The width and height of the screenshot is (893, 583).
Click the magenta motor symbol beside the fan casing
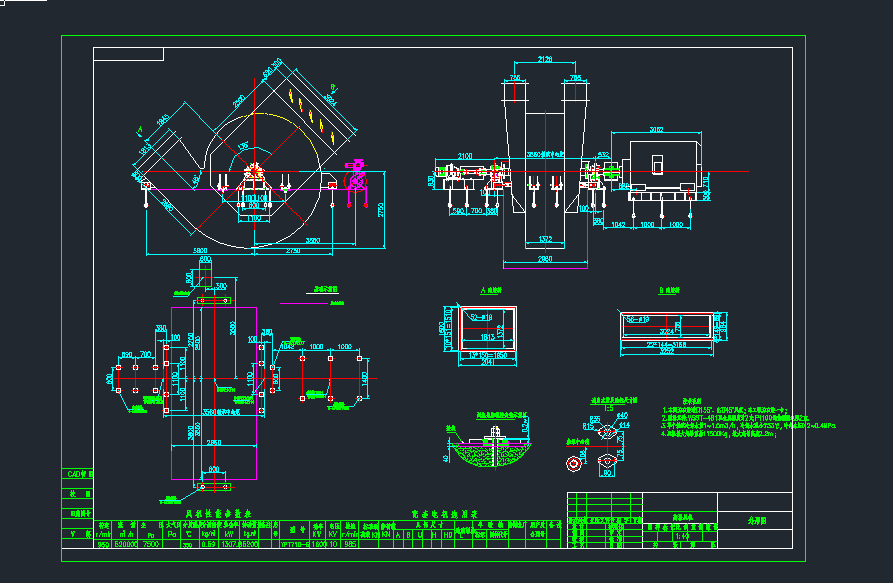coord(355,178)
